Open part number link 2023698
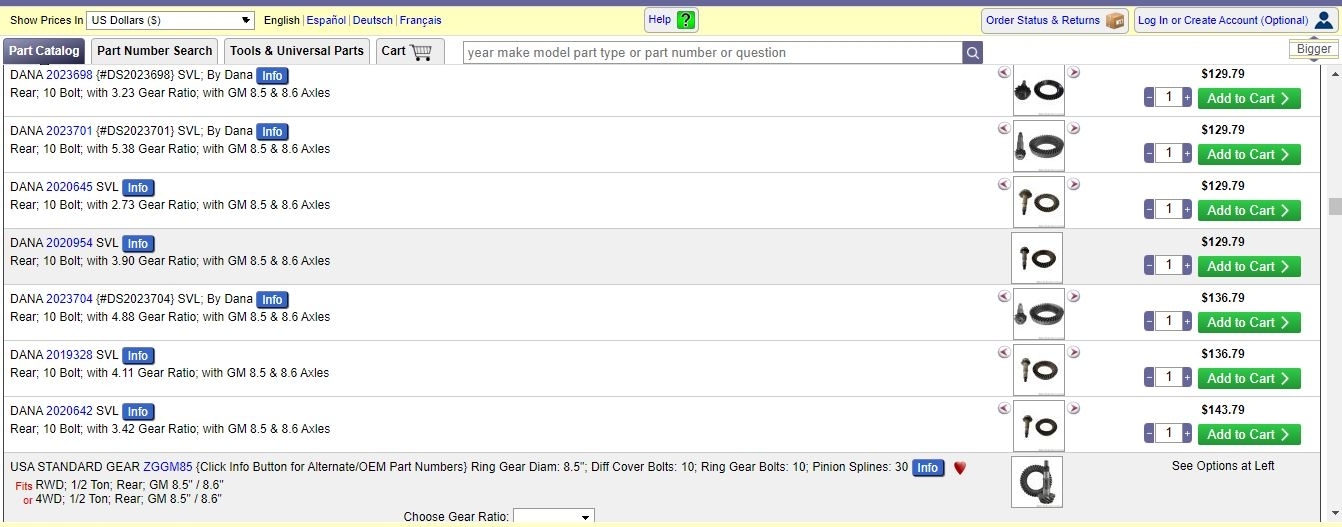The image size is (1342, 527). [69, 75]
